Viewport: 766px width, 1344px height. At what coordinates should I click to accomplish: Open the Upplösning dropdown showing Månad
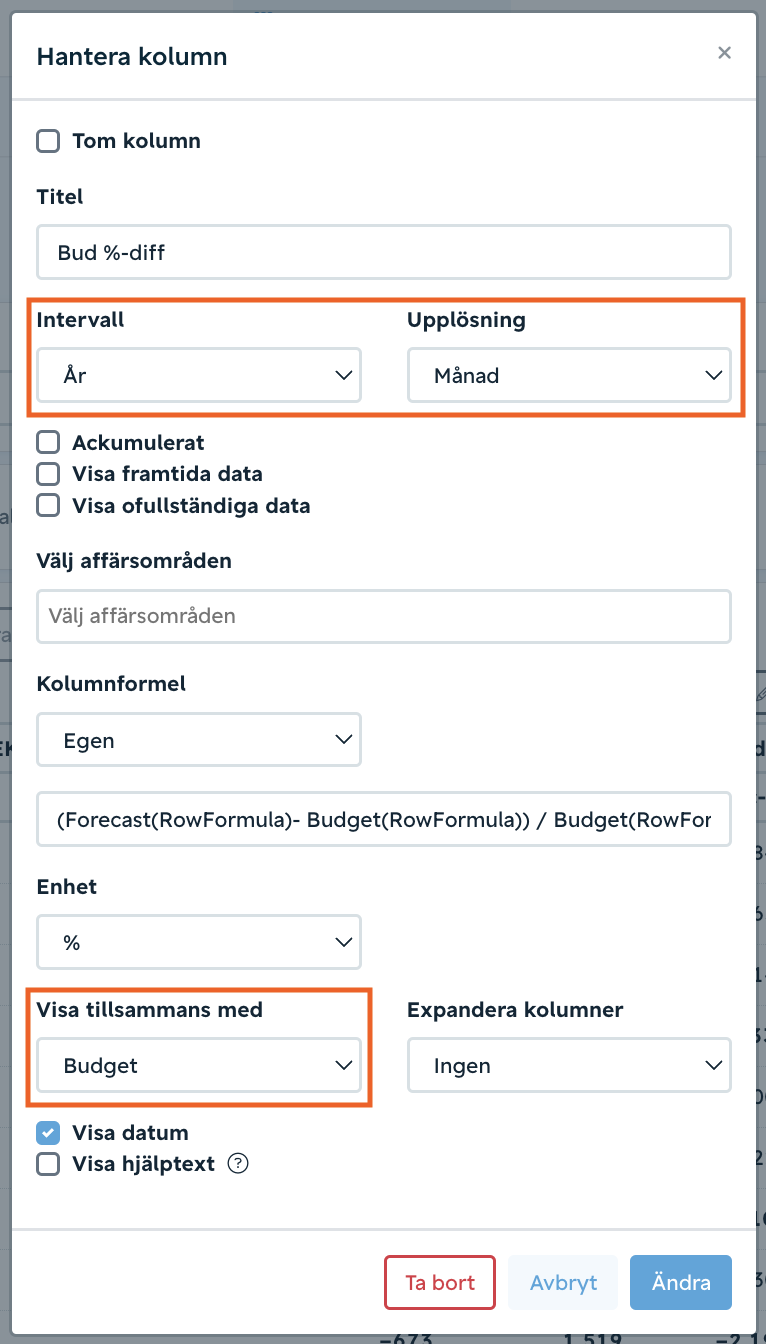pos(569,376)
